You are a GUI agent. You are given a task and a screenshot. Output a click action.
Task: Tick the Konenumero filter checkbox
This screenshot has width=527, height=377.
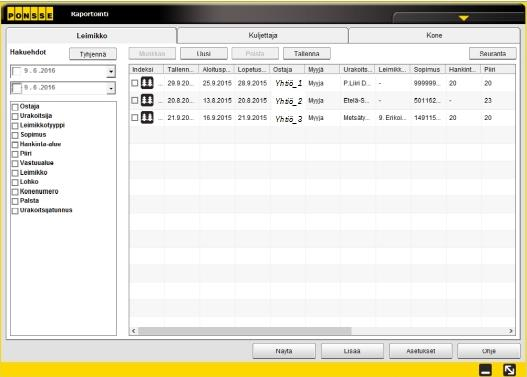point(15,192)
